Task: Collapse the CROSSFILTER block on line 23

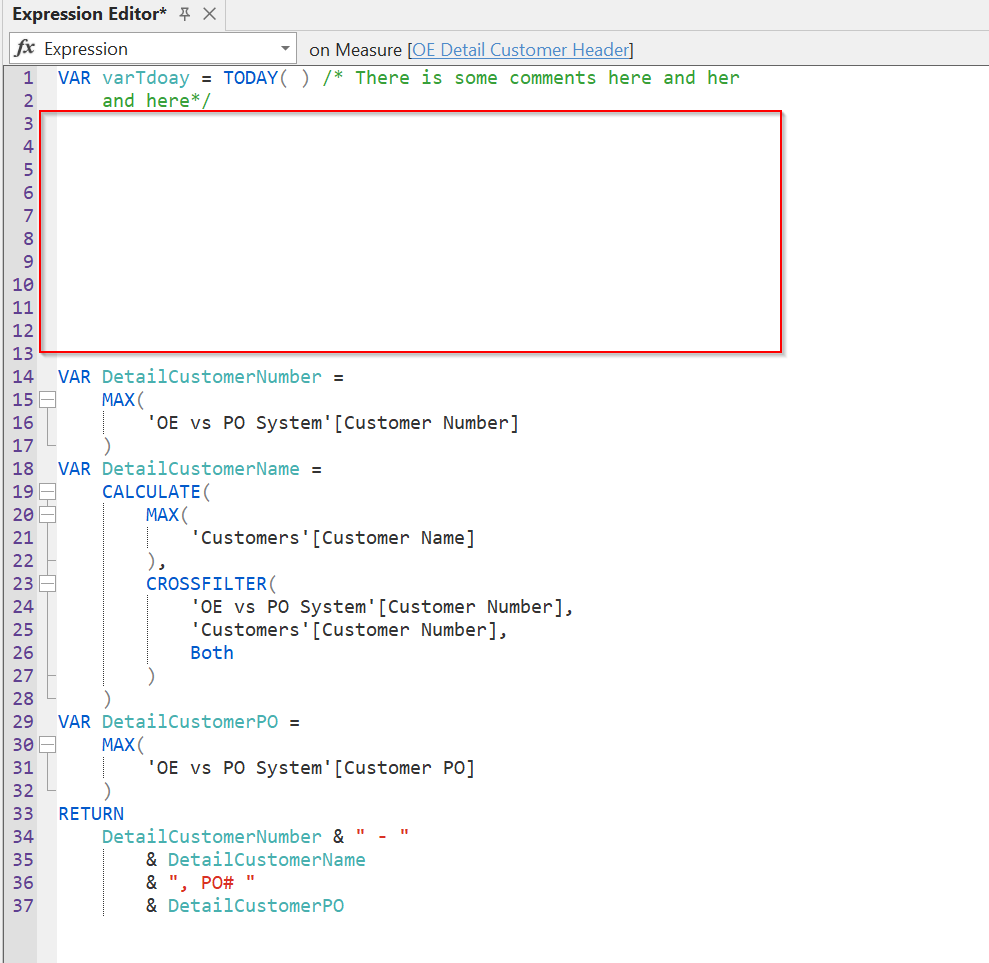Action: tap(47, 583)
